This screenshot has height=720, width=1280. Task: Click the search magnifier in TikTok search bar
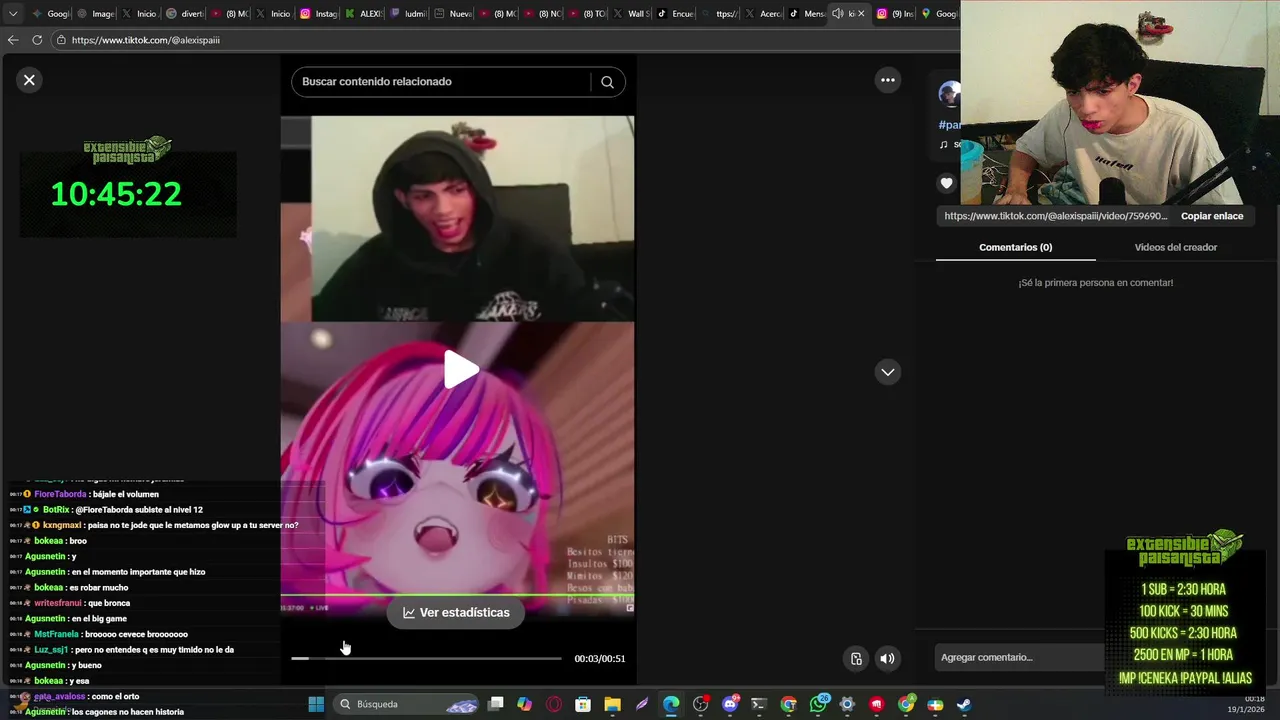coord(607,82)
